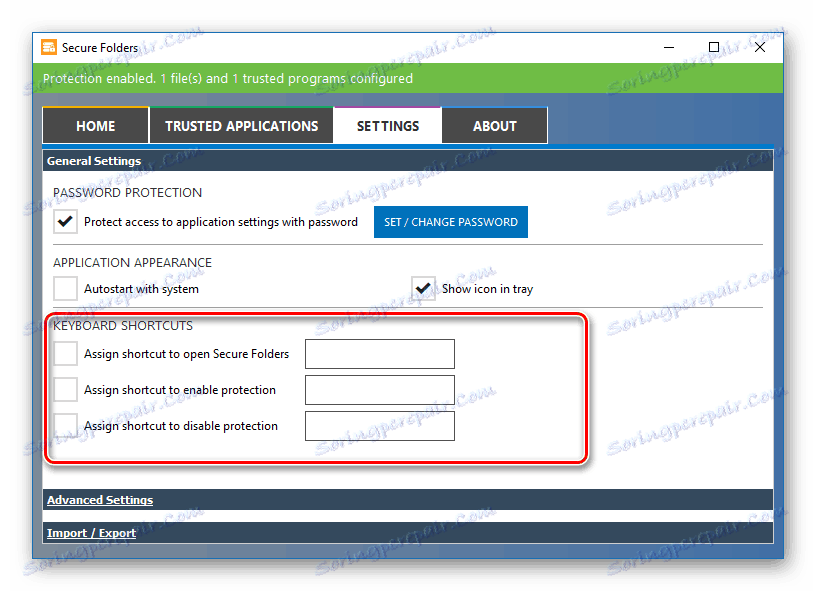Go to the ABOUT tab

click(x=494, y=125)
